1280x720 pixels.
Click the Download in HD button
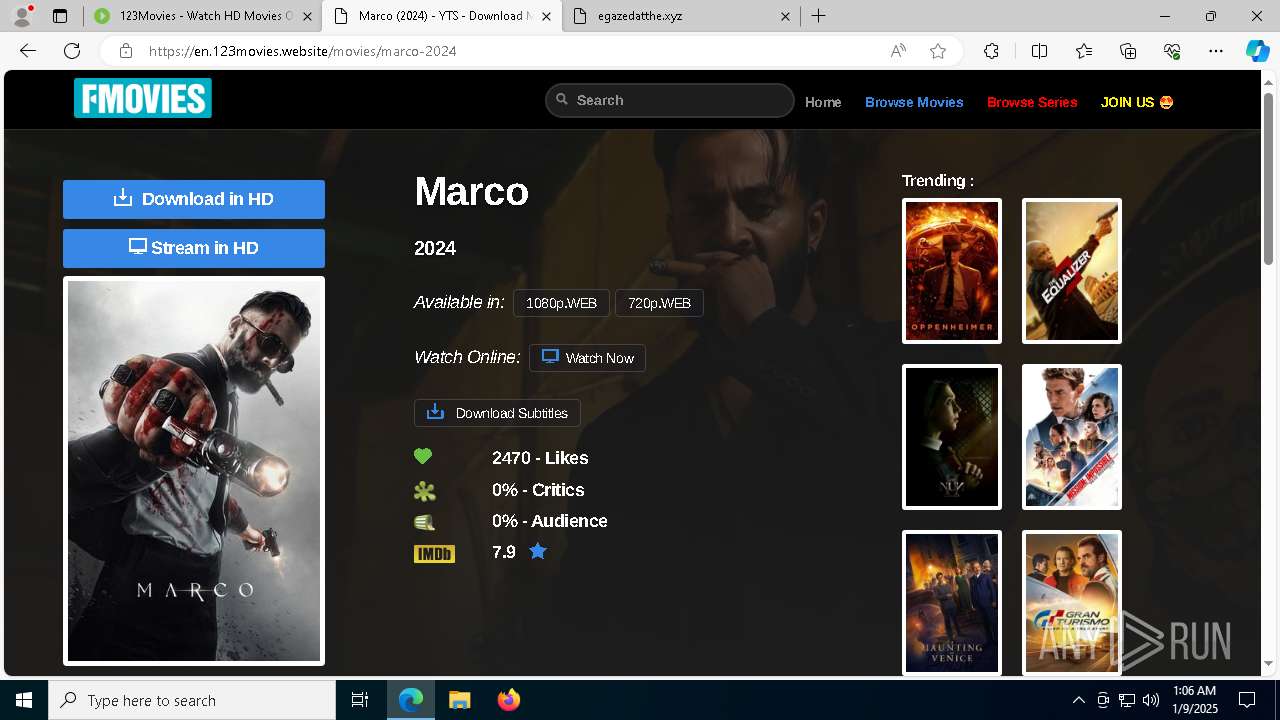[194, 199]
